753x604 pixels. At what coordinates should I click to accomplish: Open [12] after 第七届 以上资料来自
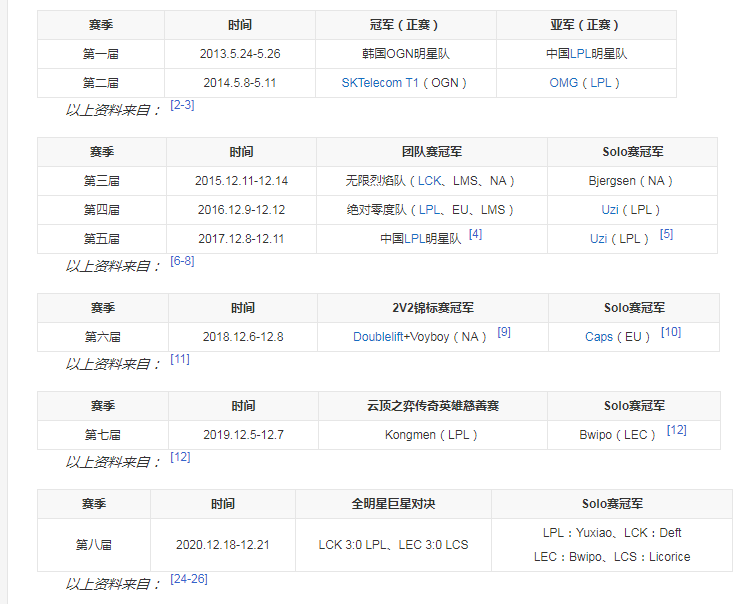180,457
